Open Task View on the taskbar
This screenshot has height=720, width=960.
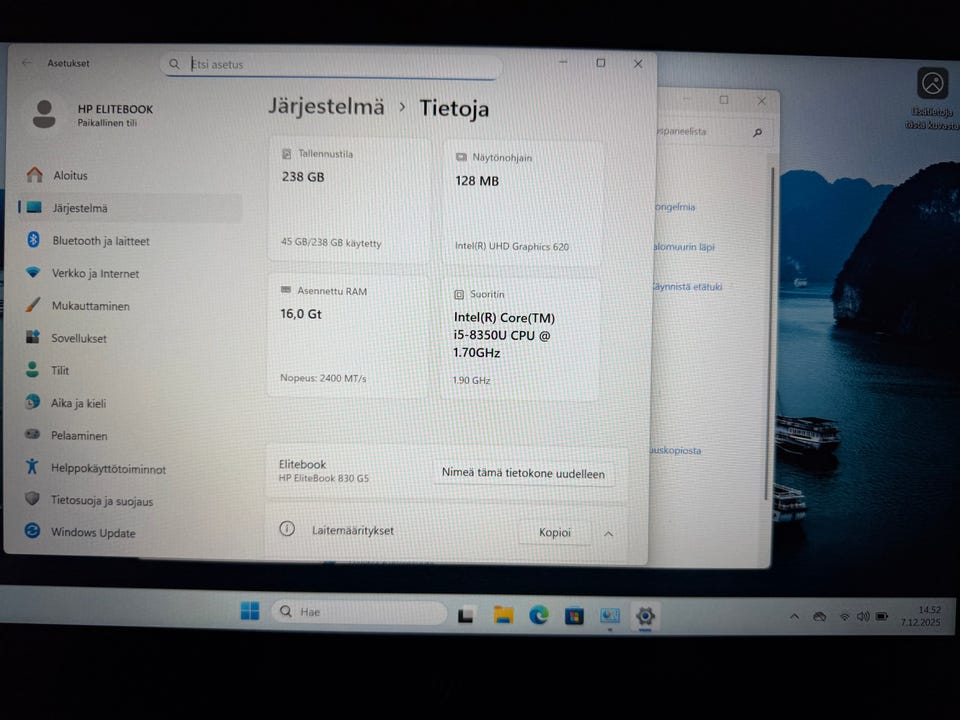(466, 614)
